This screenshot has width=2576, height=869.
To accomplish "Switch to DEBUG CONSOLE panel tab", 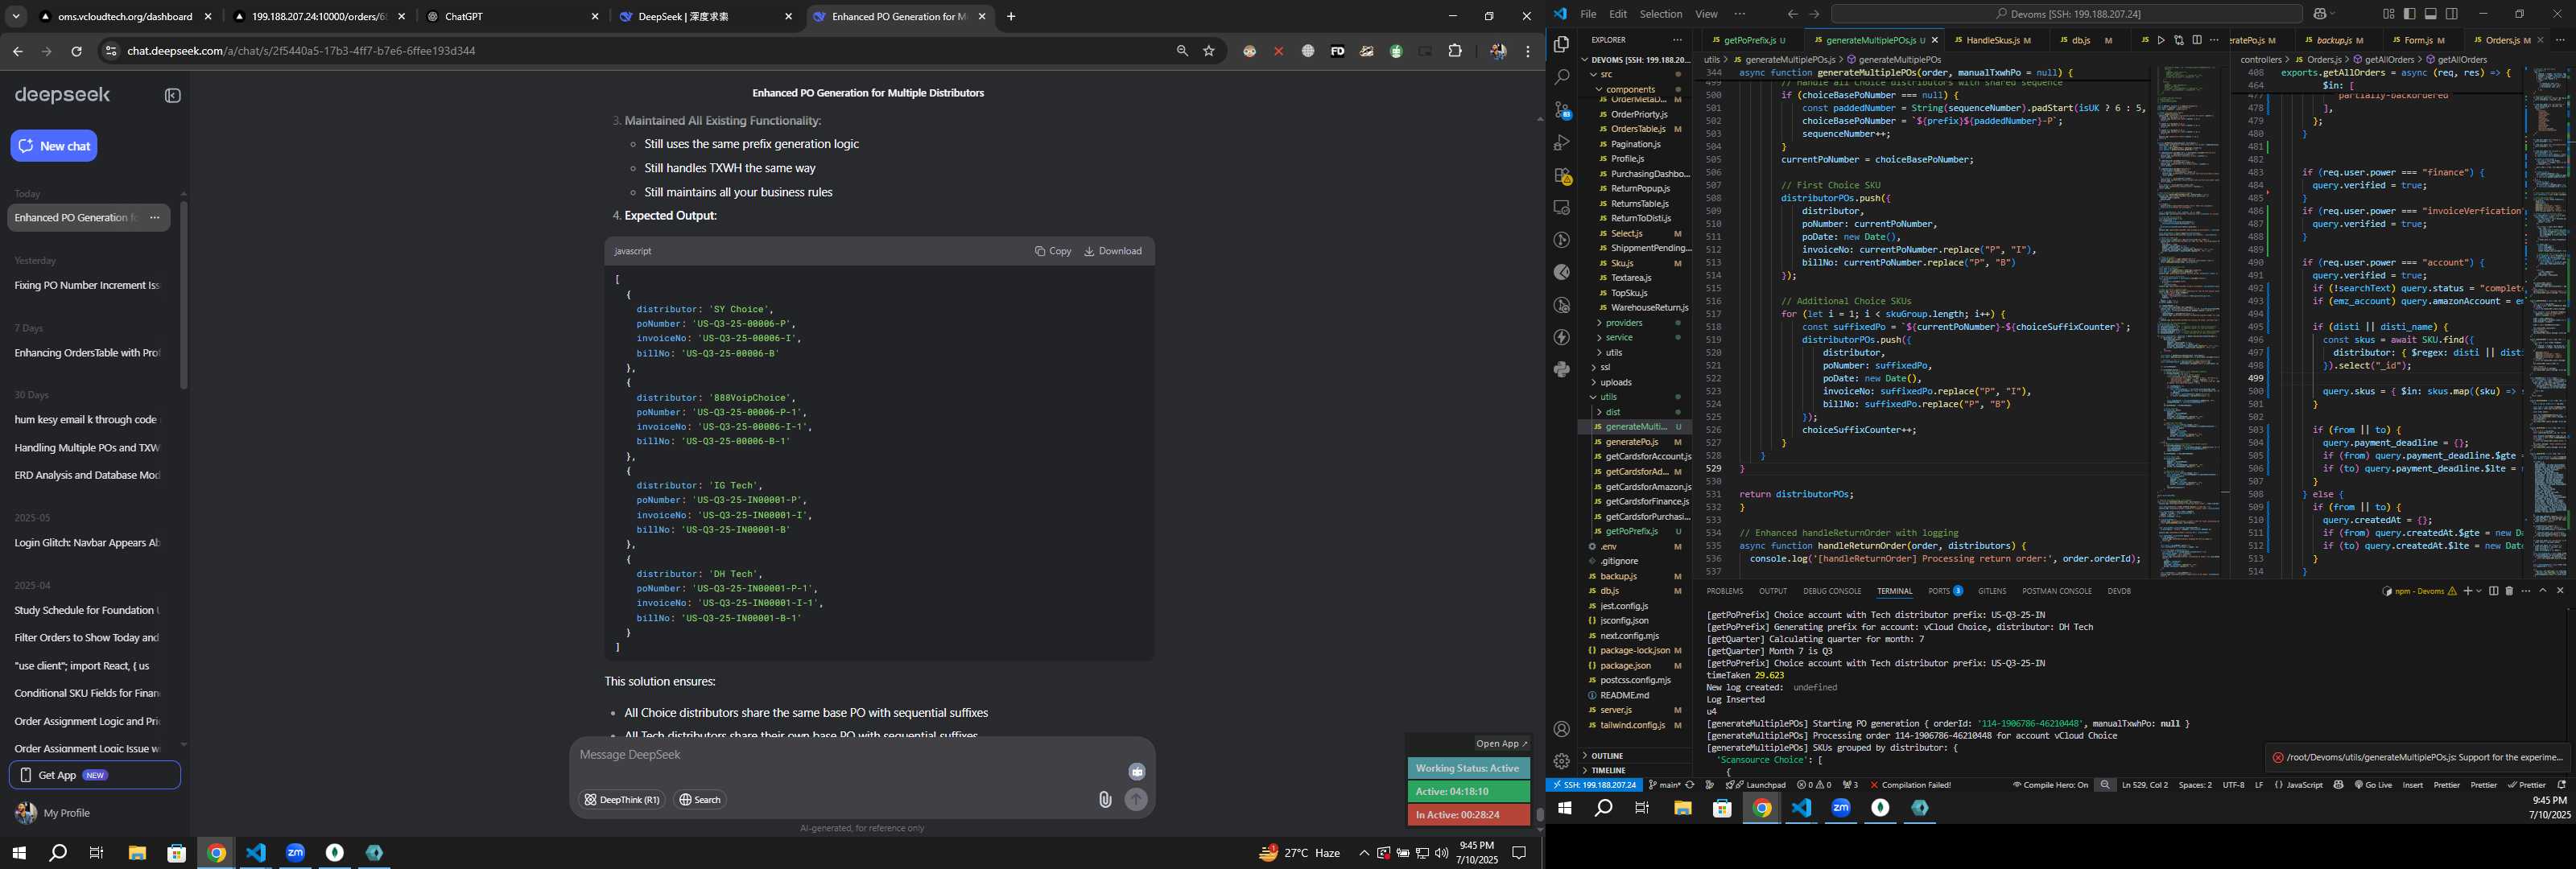I will point(1832,591).
